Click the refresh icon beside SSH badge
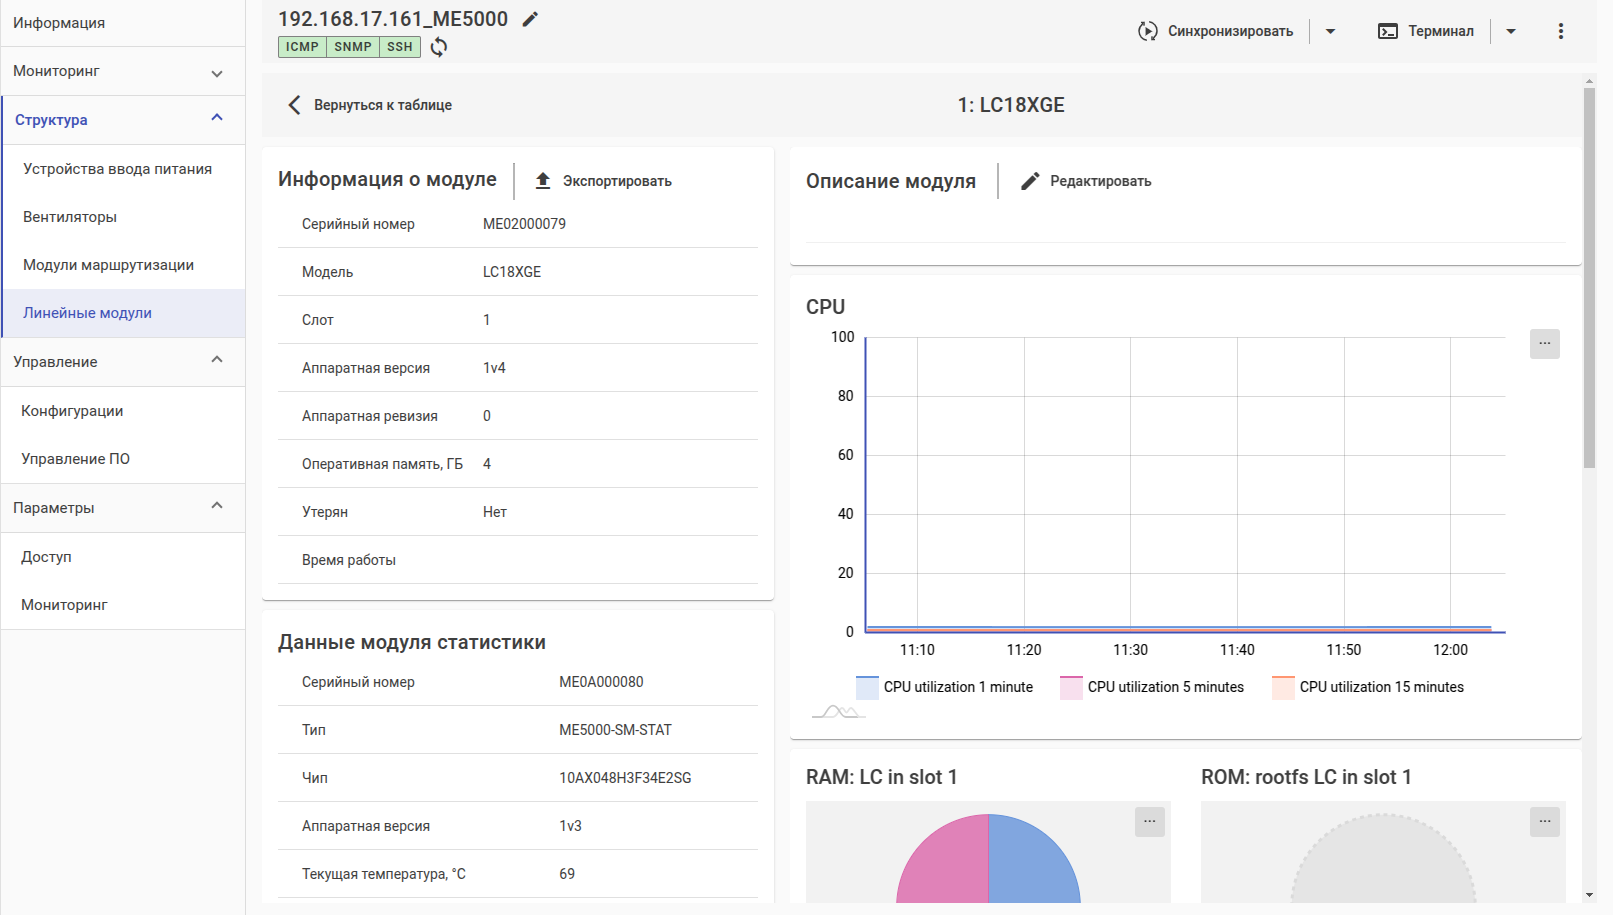 pyautogui.click(x=439, y=47)
